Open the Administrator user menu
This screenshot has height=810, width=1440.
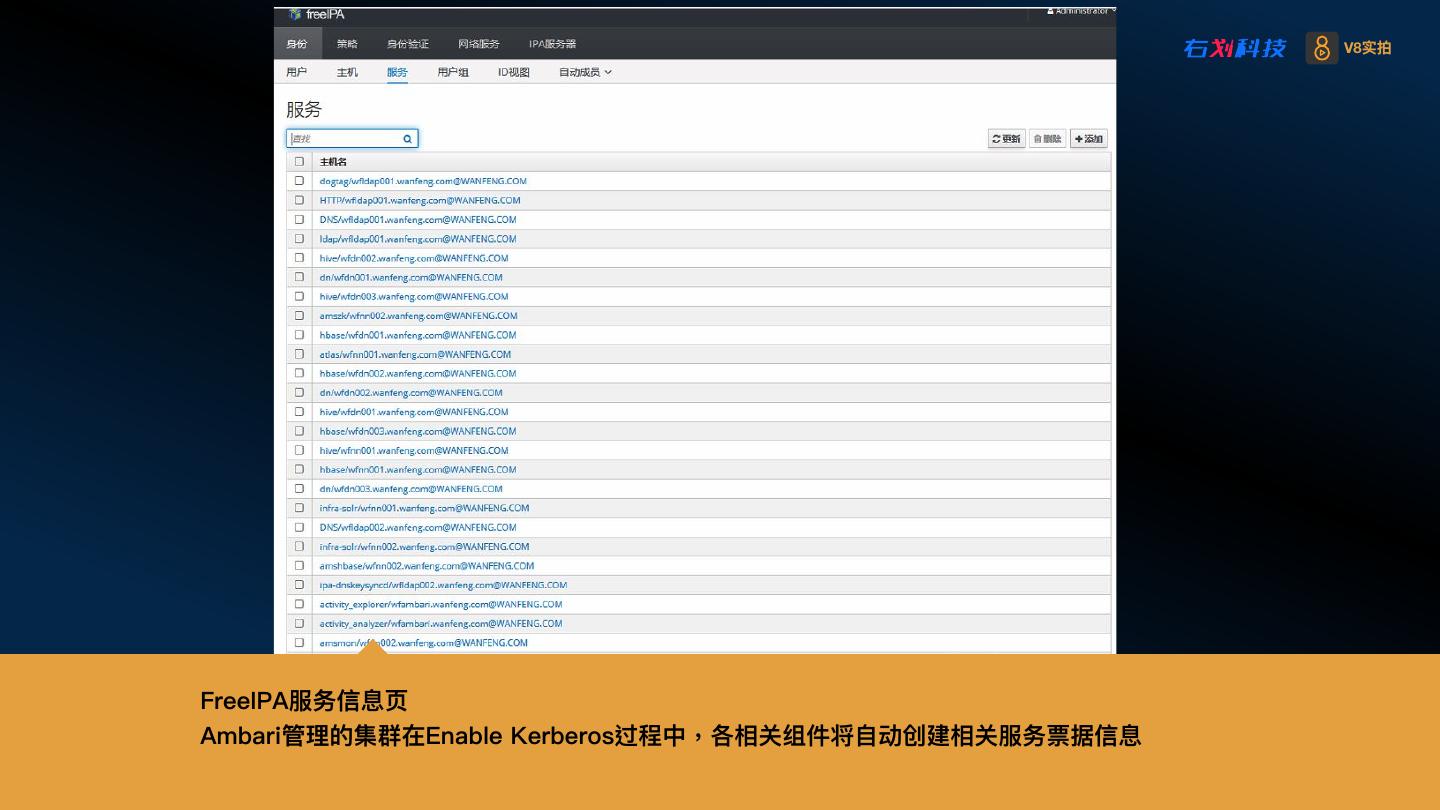(x=1080, y=11)
